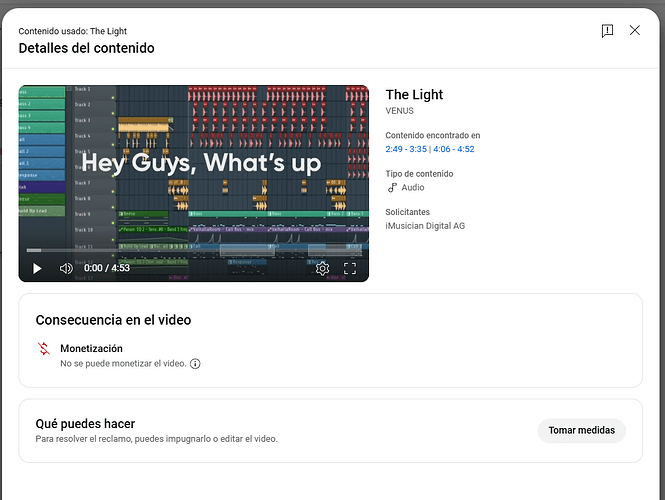Click the music note Audio icon

coord(392,187)
